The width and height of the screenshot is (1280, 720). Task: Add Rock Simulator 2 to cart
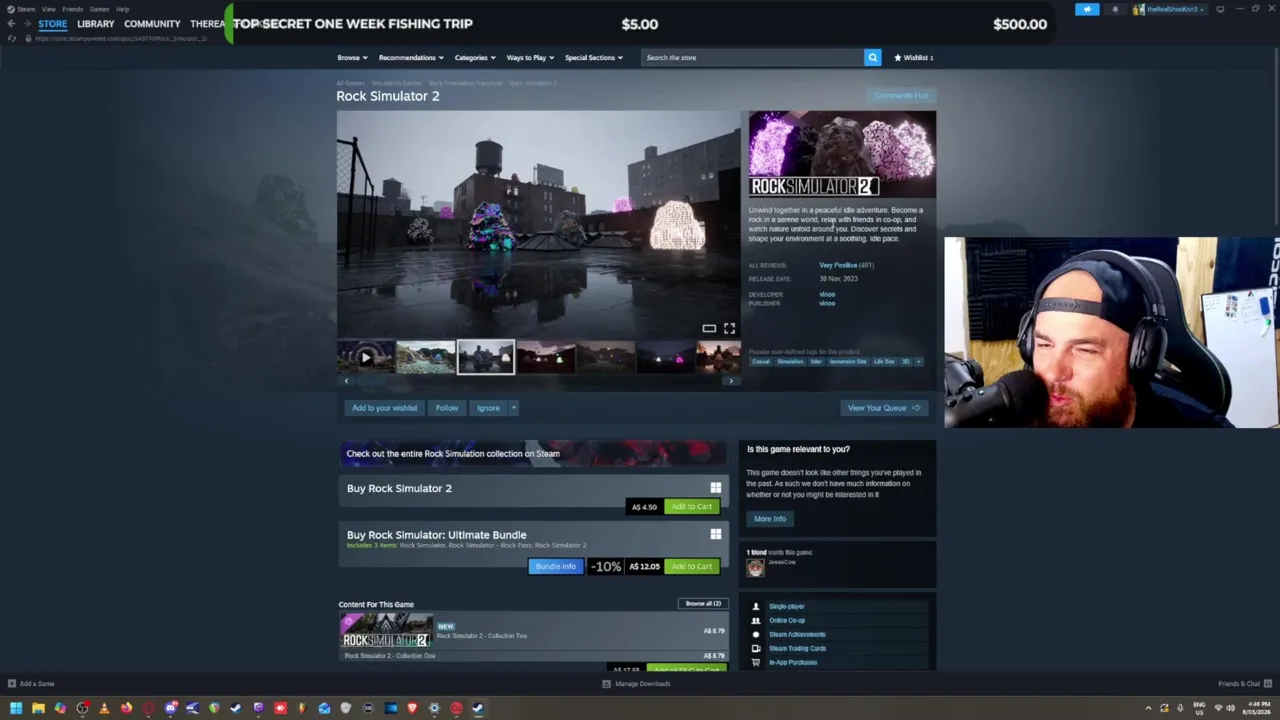(692, 506)
